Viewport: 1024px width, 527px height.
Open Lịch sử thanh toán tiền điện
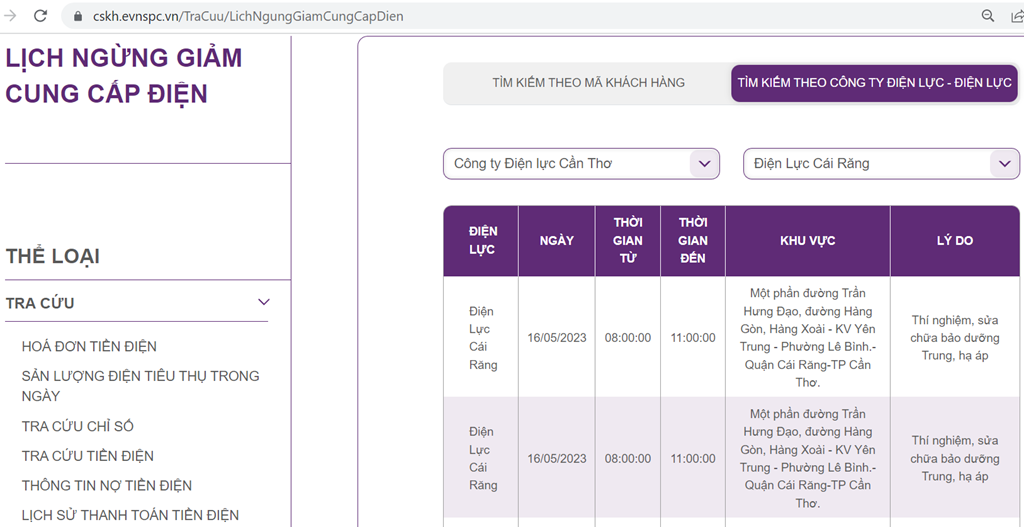(130, 515)
